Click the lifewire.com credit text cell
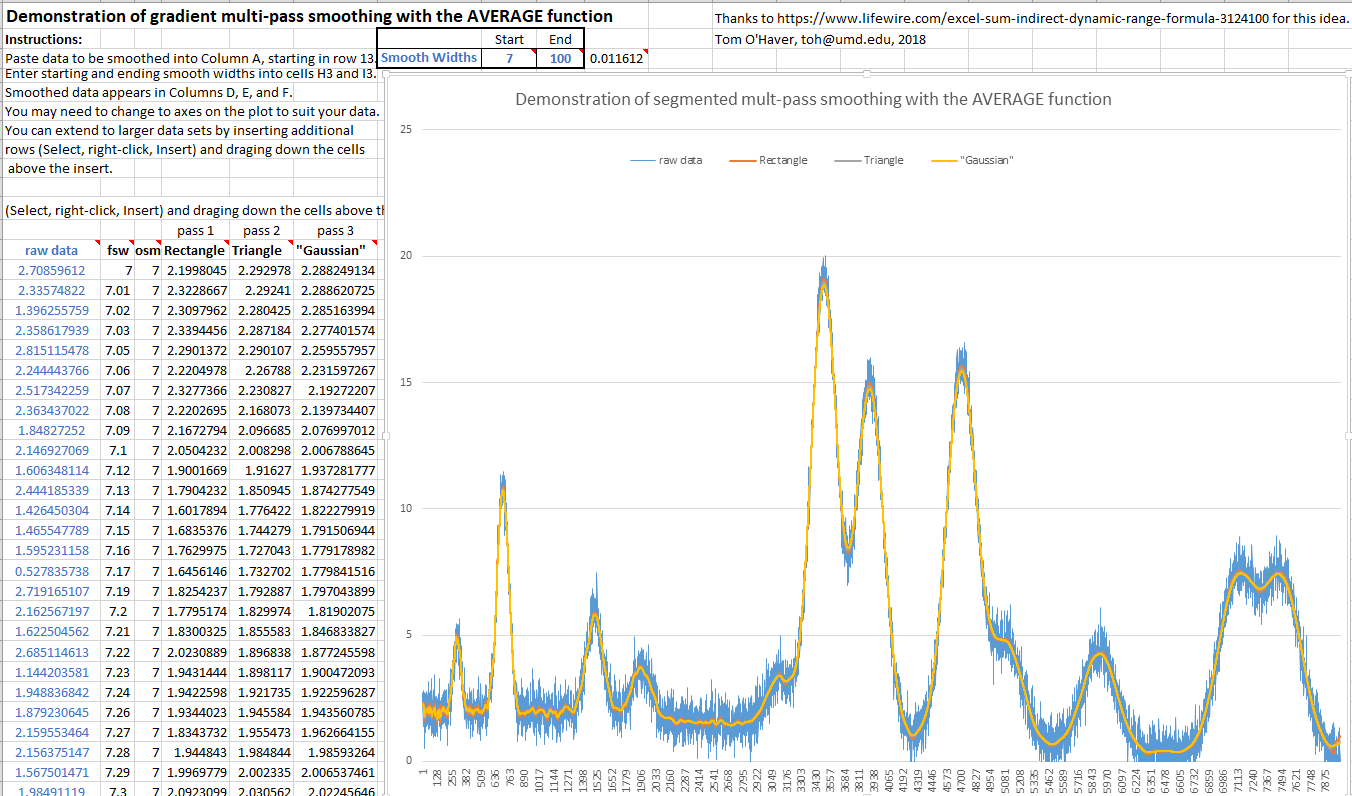The height and width of the screenshot is (796, 1352). [x=1031, y=19]
